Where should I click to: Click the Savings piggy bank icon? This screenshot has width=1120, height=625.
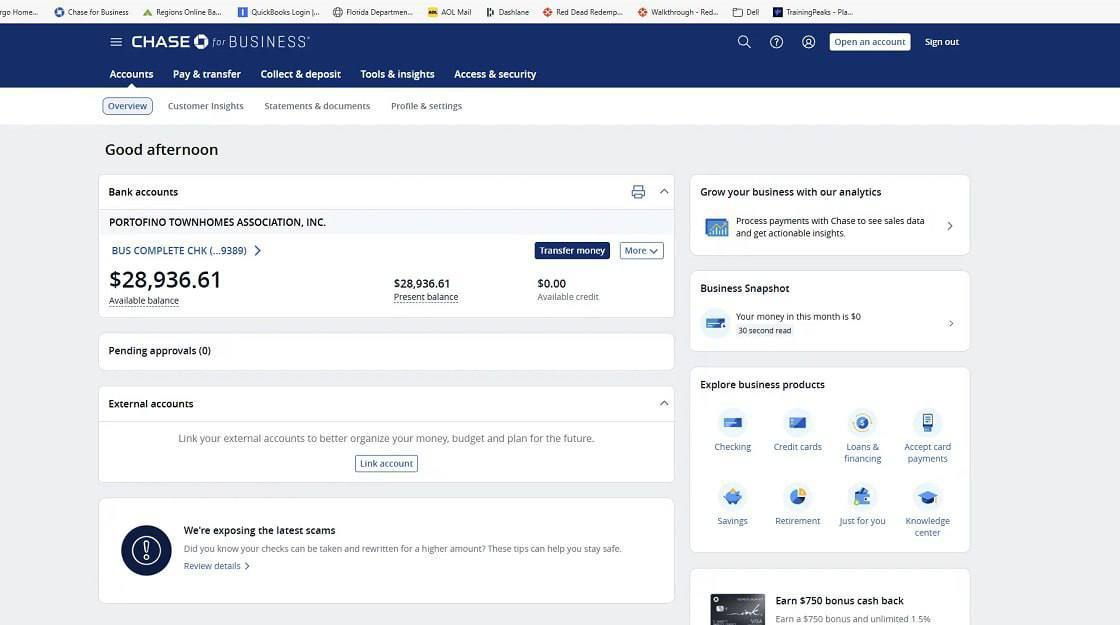tap(732, 497)
